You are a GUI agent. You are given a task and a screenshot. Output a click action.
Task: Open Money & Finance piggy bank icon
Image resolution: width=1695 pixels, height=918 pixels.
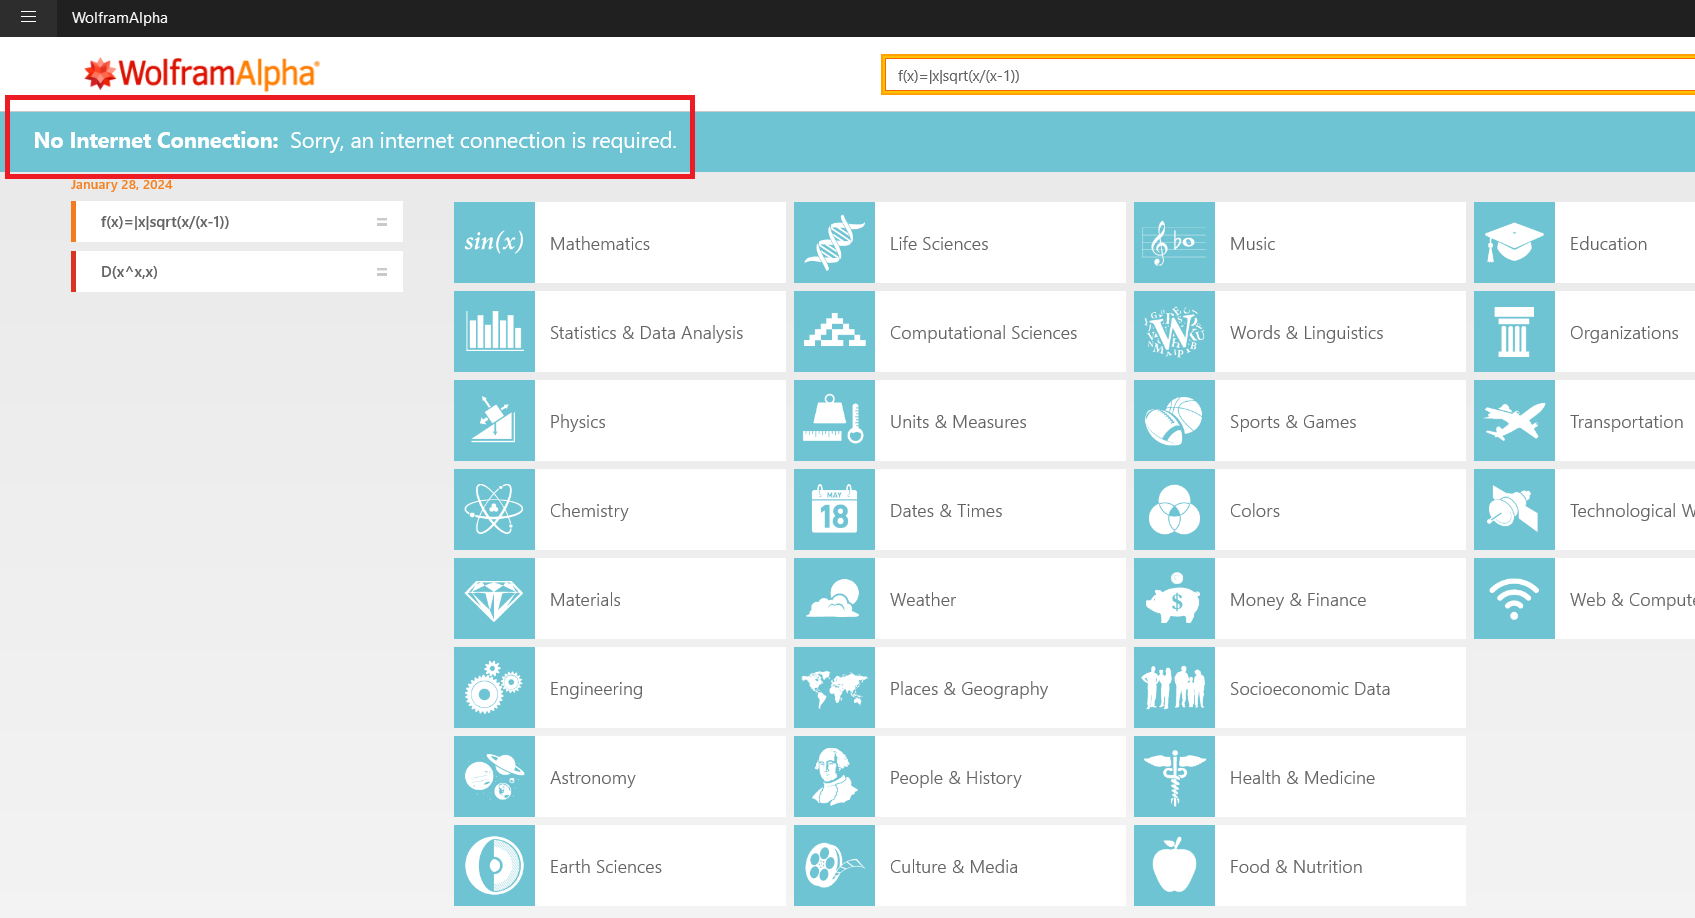[x=1174, y=599]
